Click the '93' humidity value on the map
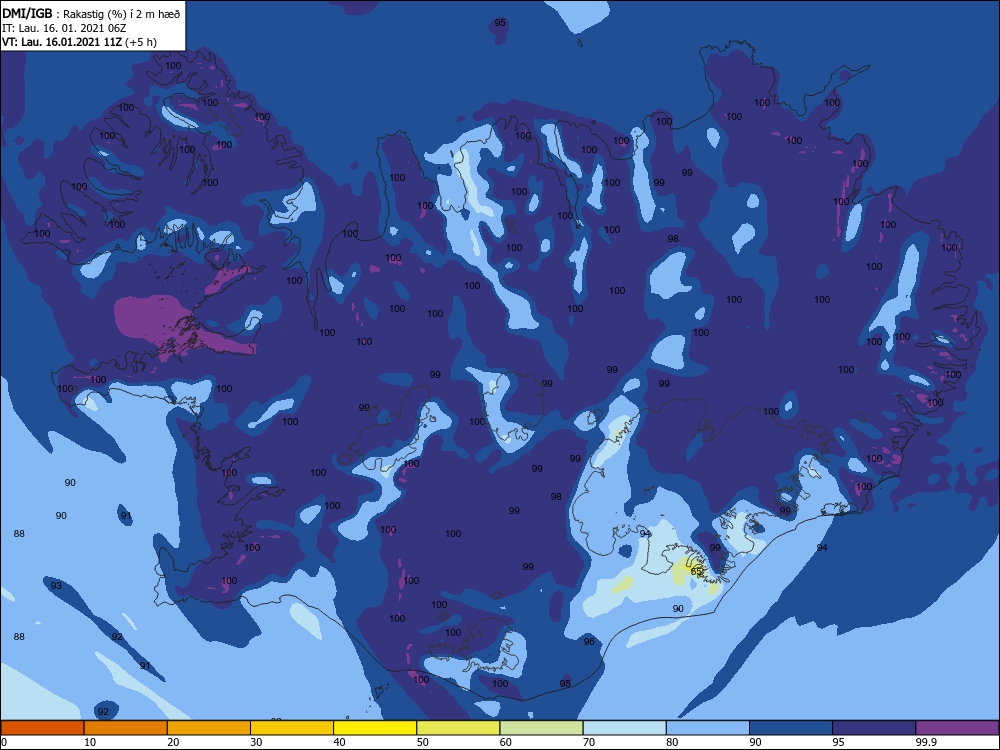 click(x=56, y=585)
